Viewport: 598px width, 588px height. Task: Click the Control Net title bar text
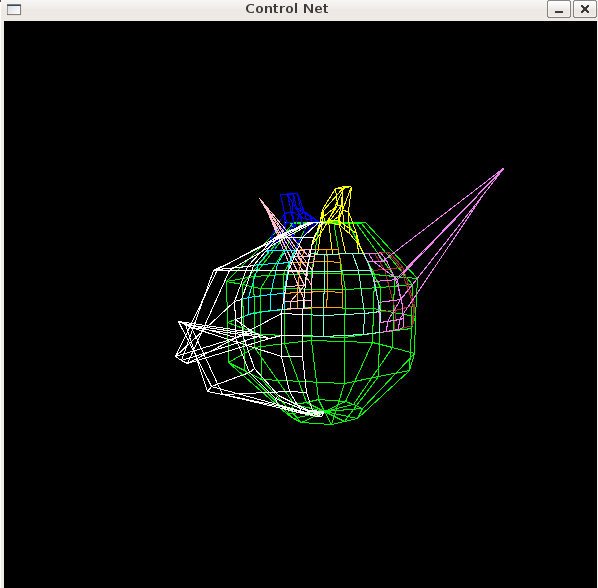[286, 8]
